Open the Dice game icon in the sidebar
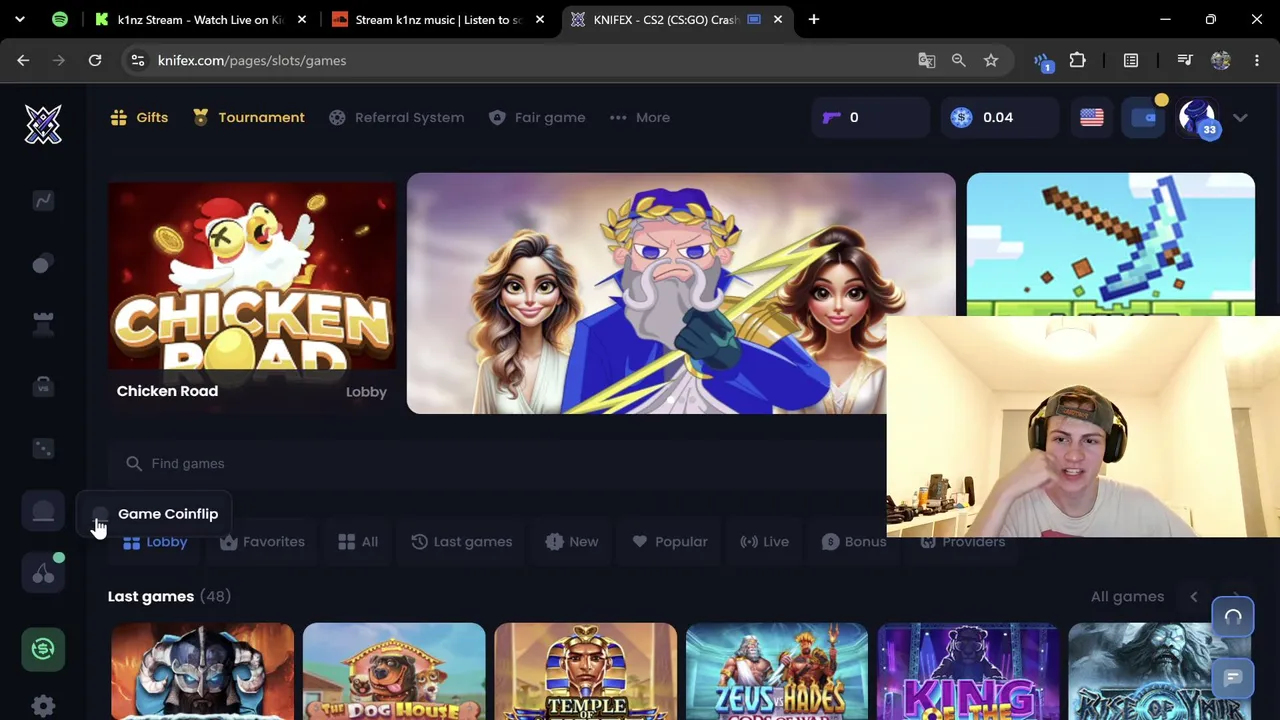This screenshot has width=1280, height=720. pyautogui.click(x=43, y=448)
